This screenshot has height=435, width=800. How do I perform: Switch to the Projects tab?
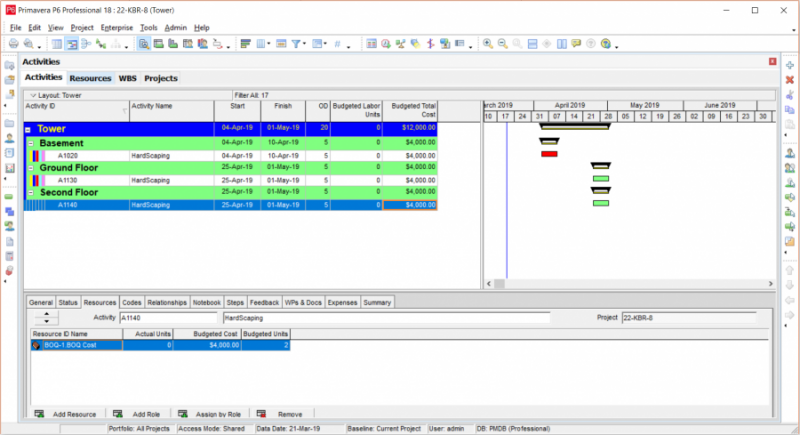point(161,78)
